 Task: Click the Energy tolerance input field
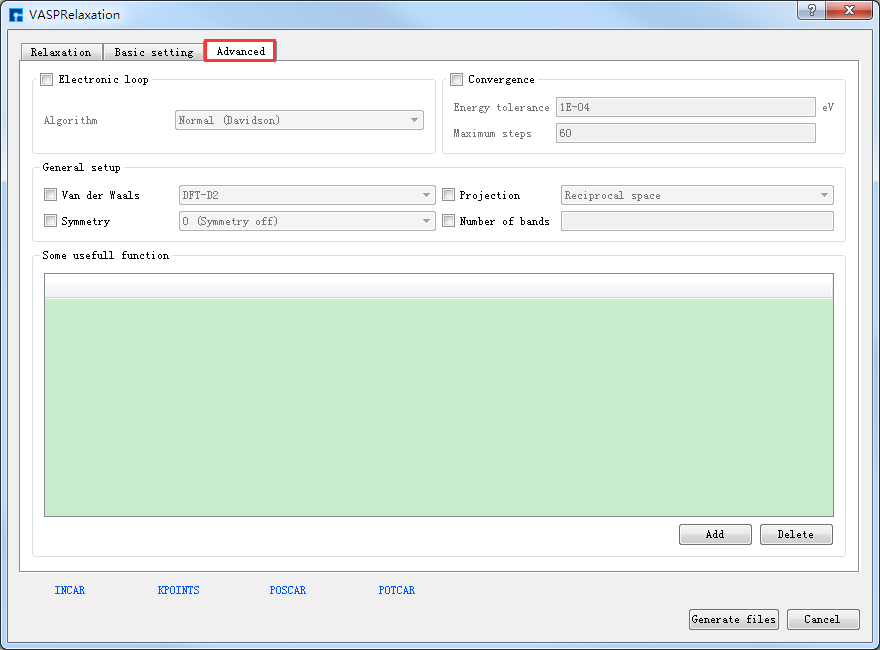[x=685, y=108]
